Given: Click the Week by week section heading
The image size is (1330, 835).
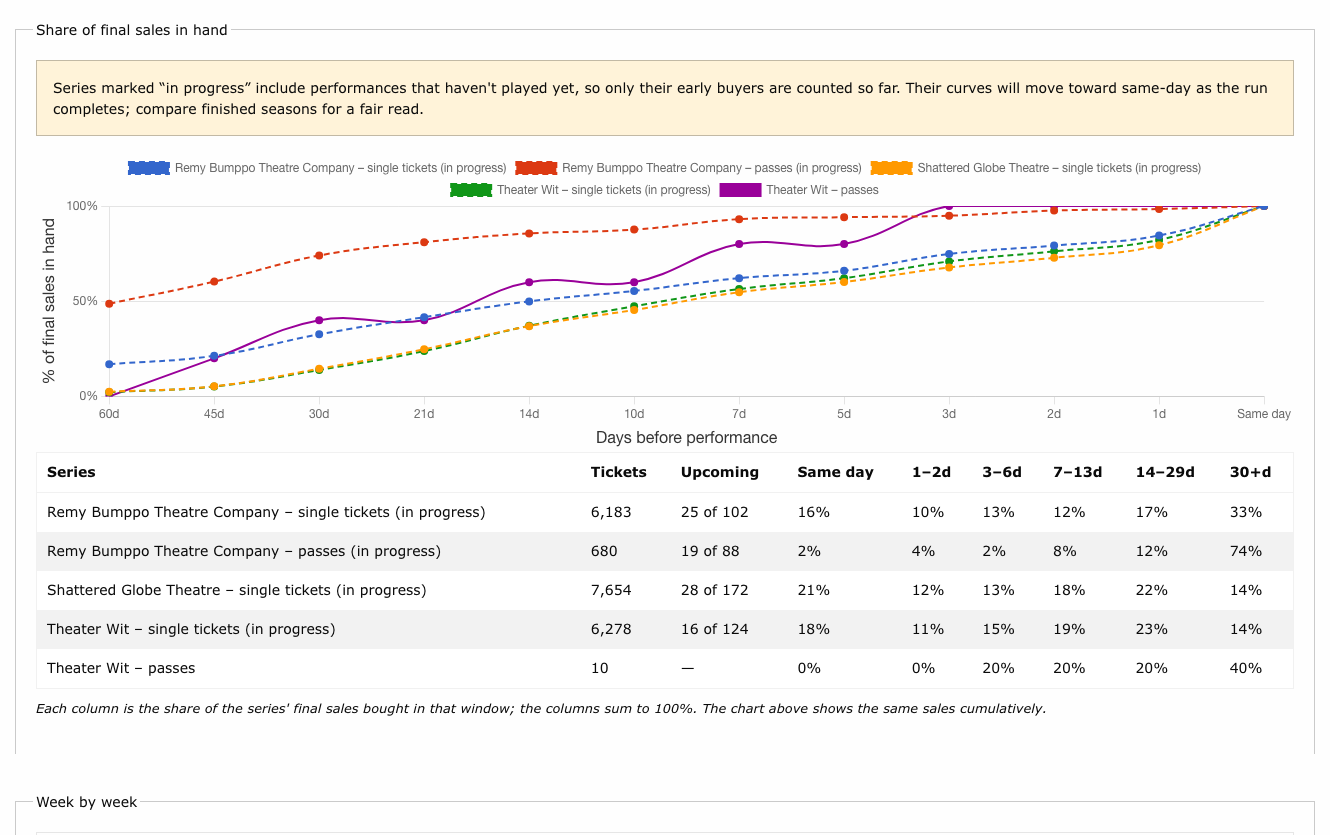Looking at the screenshot, I should coord(87,802).
